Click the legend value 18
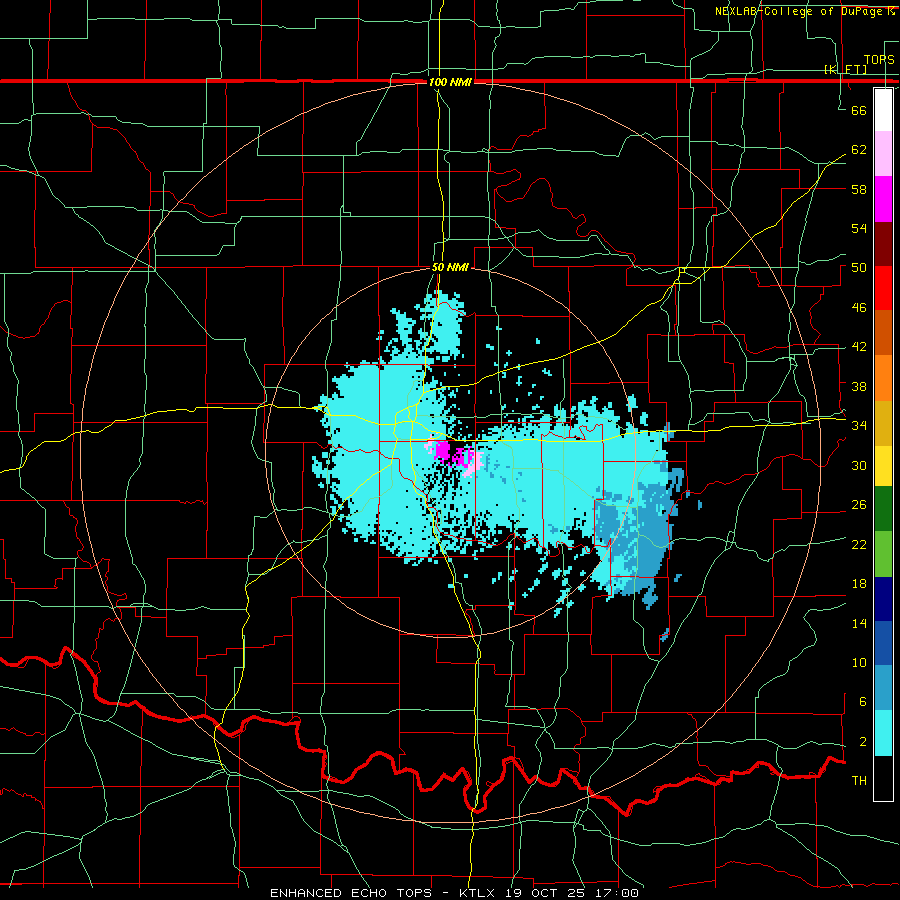900x900 pixels. click(x=859, y=584)
